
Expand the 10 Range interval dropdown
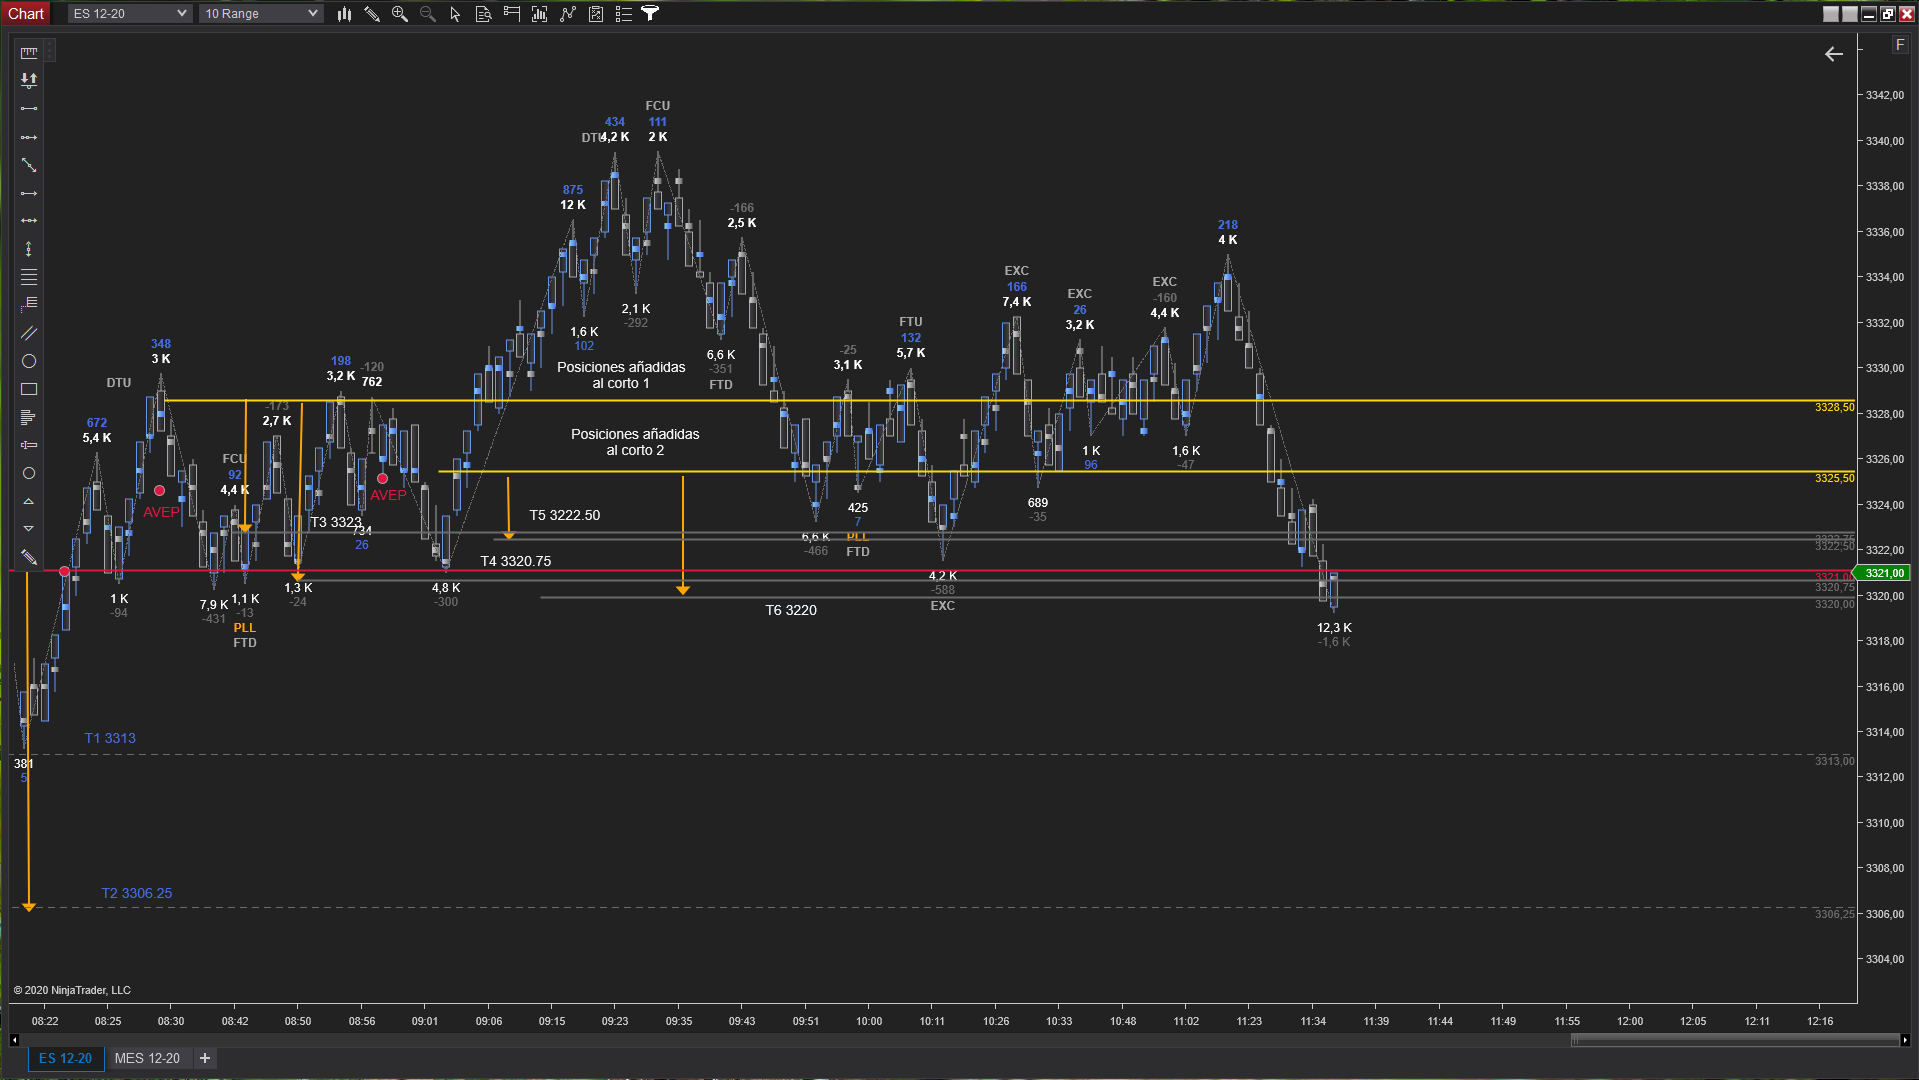[260, 14]
